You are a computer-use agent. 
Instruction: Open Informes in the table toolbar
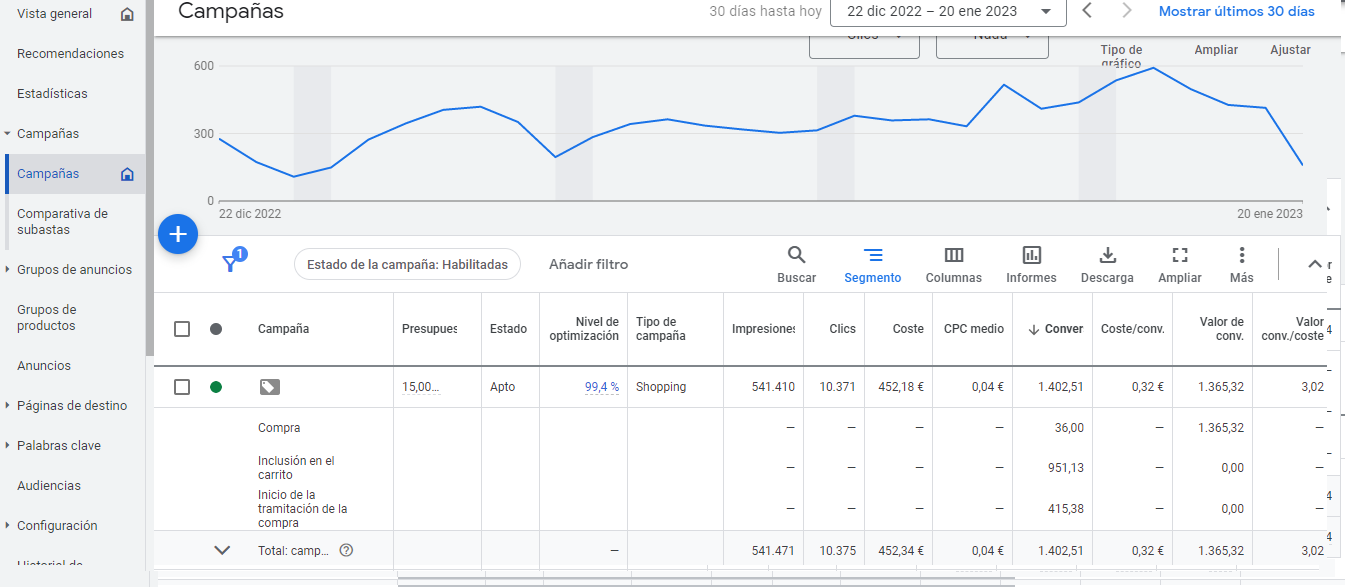point(1031,265)
